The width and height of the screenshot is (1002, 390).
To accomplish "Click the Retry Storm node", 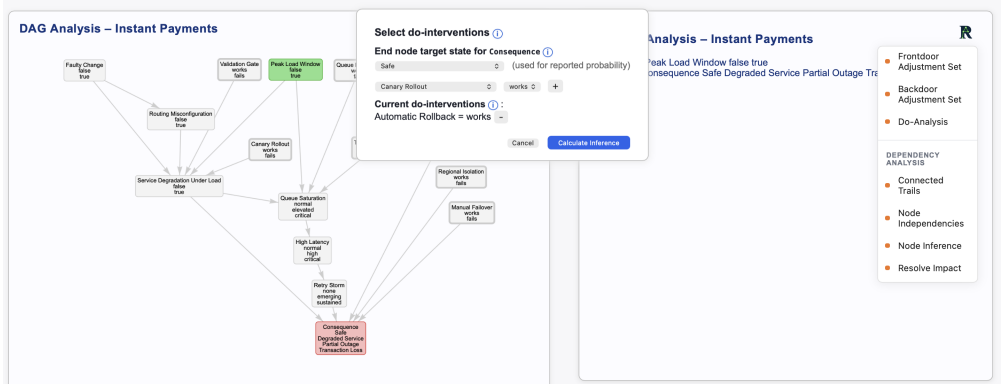I will click(x=329, y=293).
